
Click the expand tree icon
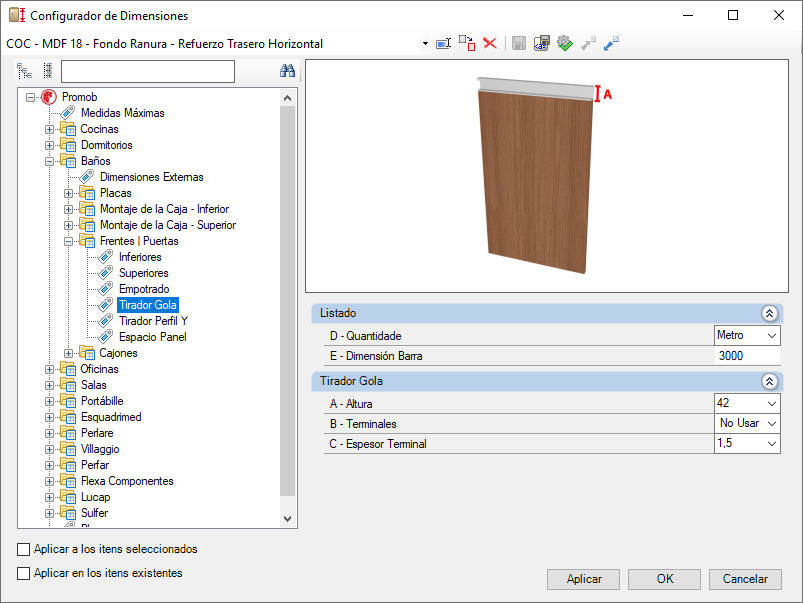click(24, 71)
